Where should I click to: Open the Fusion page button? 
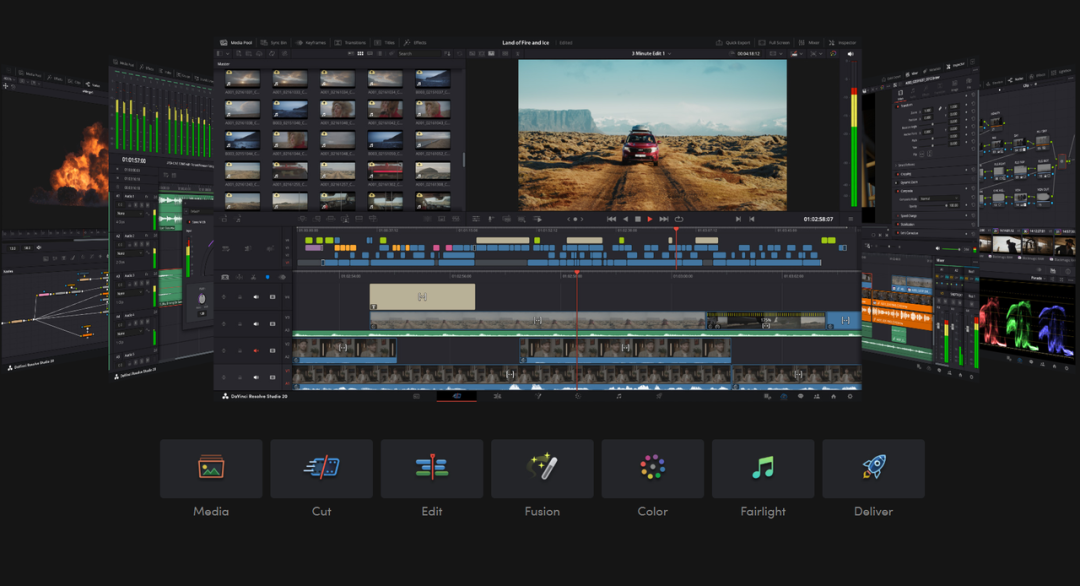tap(542, 468)
